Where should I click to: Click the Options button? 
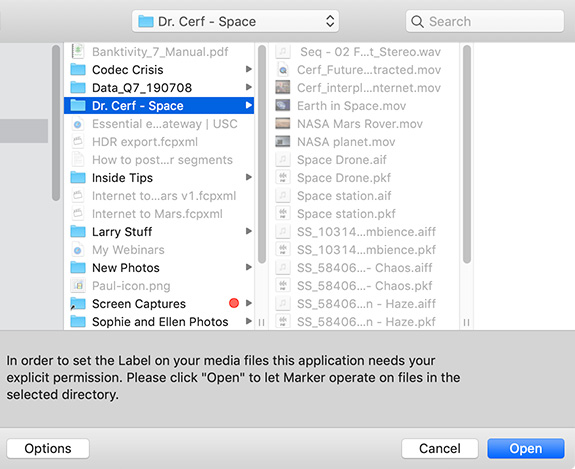point(48,448)
